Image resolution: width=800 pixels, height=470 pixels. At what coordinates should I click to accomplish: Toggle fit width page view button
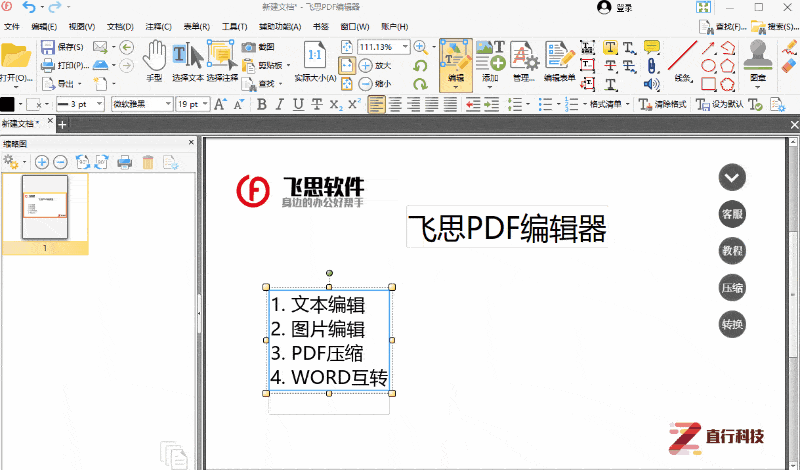click(347, 65)
